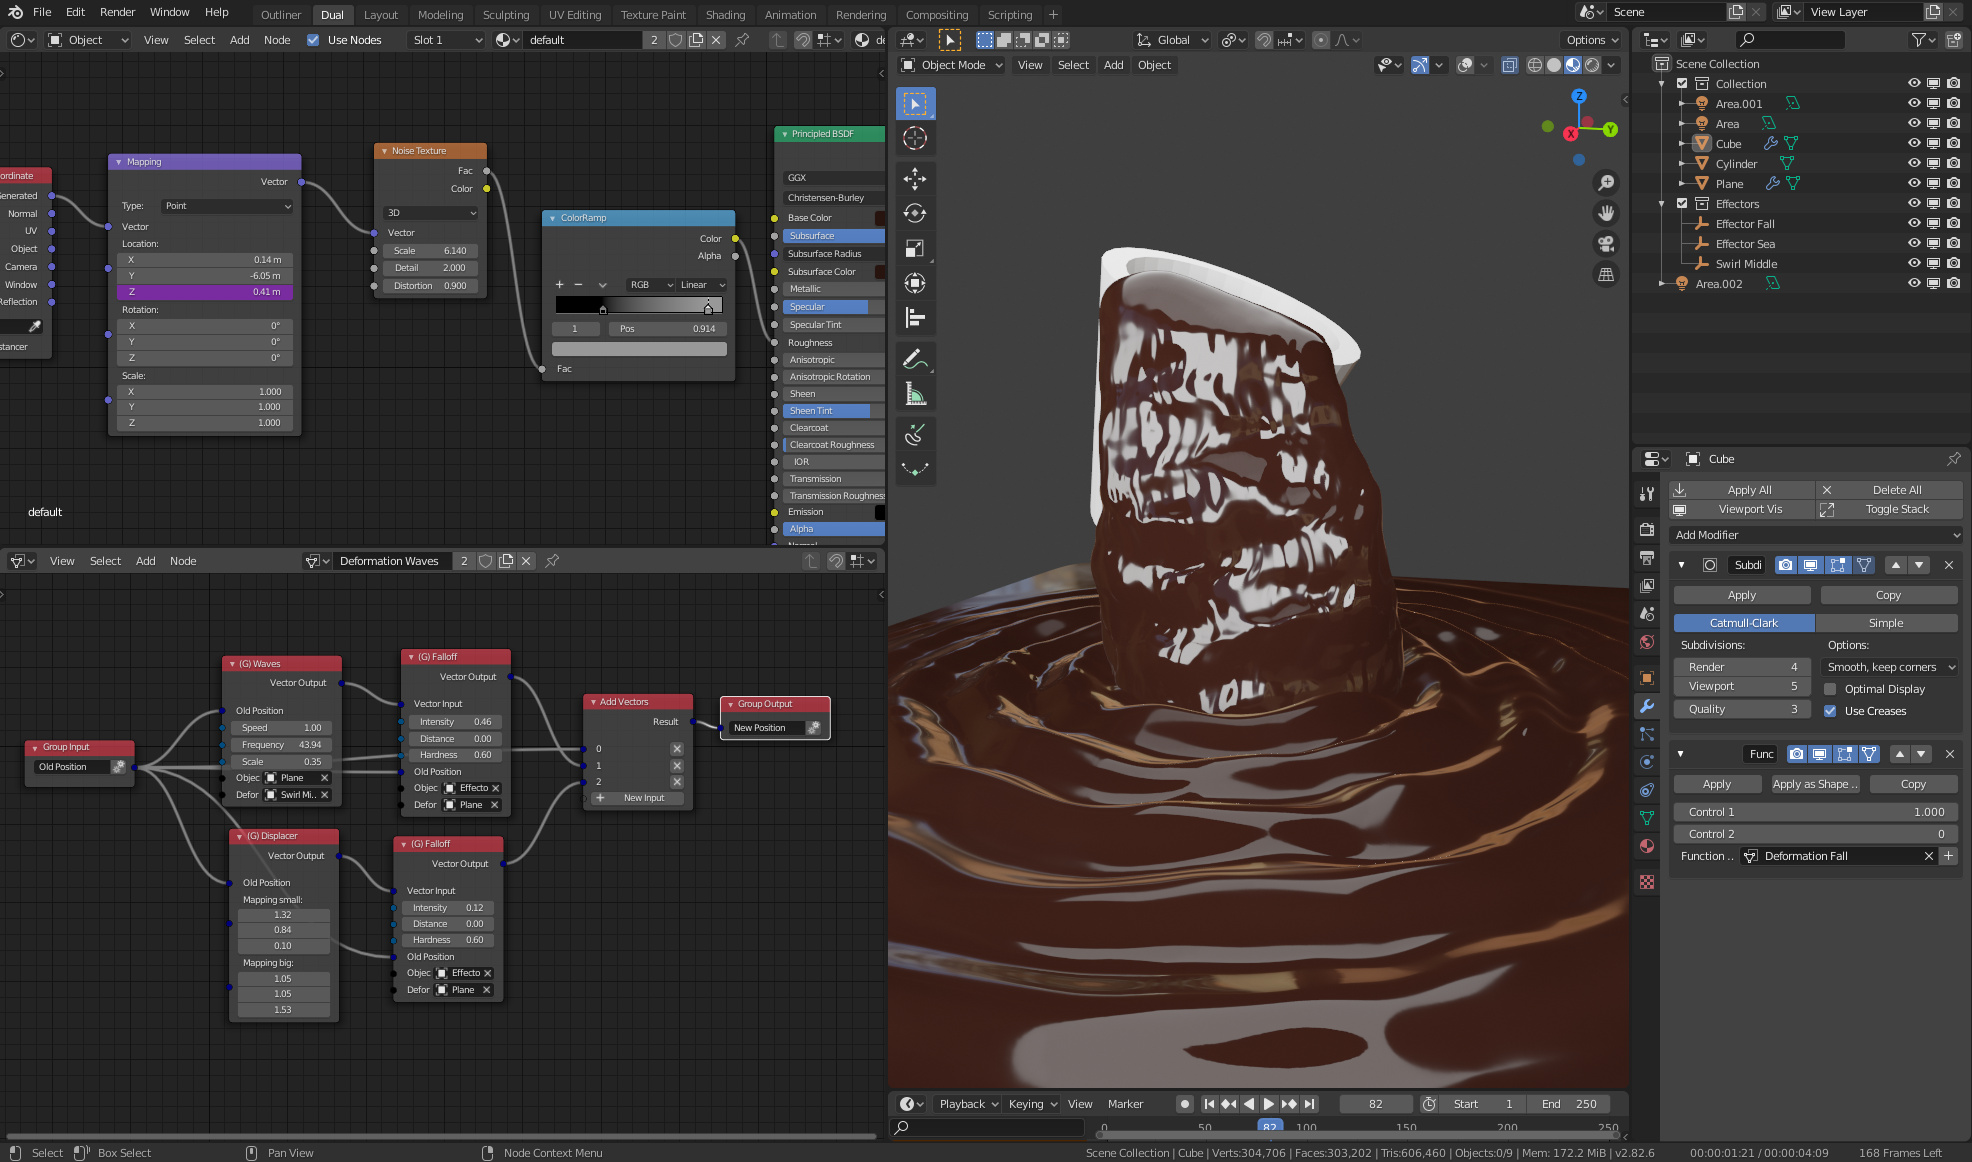Open the Slot 1 material dropdown
The image size is (1972, 1162).
pos(447,40)
